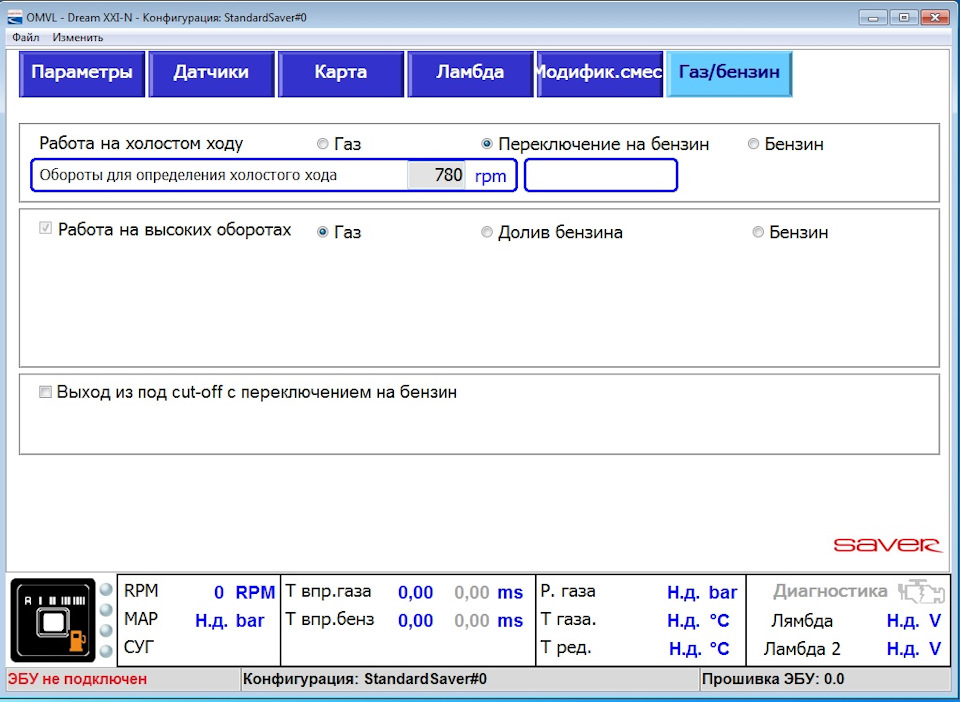This screenshot has height=702, width=960.
Task: Go to the Карта tab
Action: tap(340, 73)
